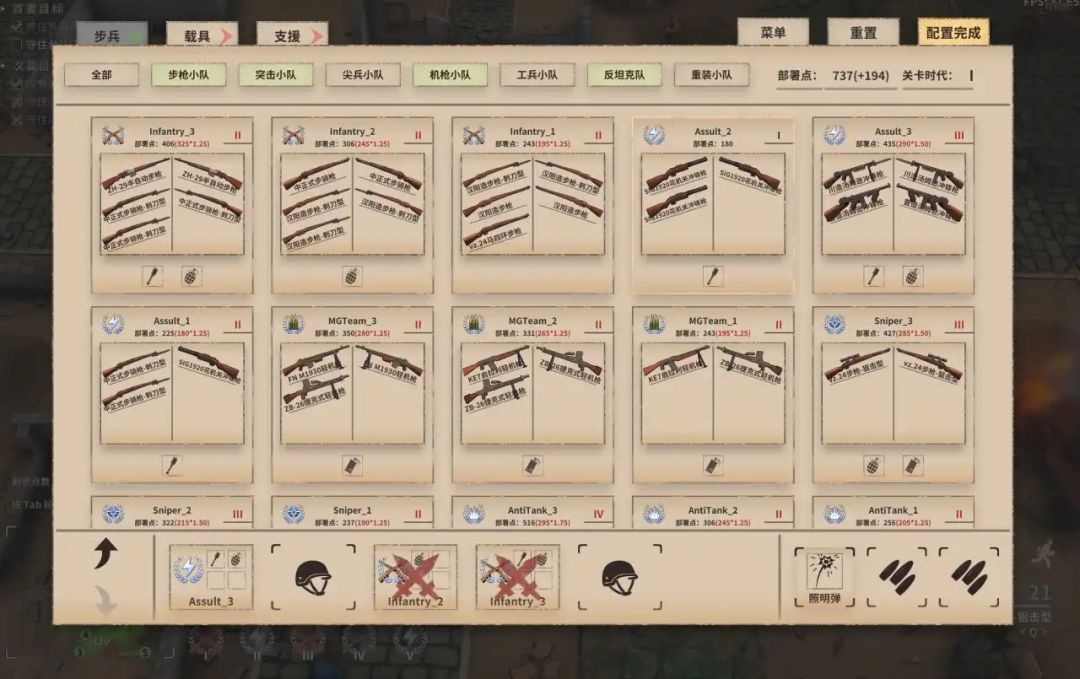Click the AntiTank_2 crown badge icon
This screenshot has width=1080, height=679.
click(654, 514)
